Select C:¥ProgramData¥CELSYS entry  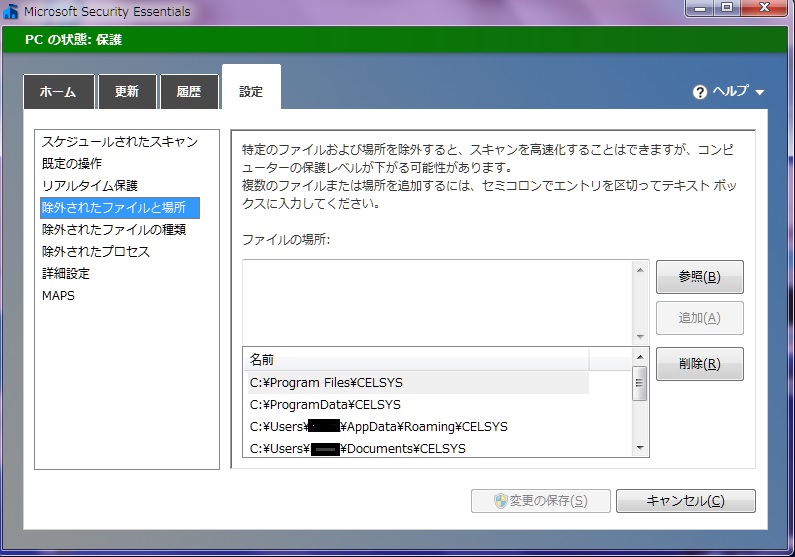tap(418, 404)
